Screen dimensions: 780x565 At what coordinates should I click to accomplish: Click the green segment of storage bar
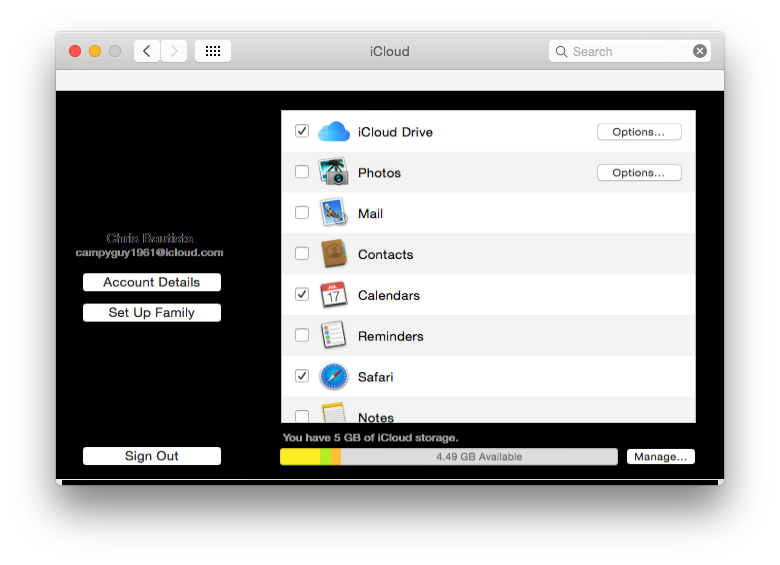pyautogui.click(x=325, y=457)
